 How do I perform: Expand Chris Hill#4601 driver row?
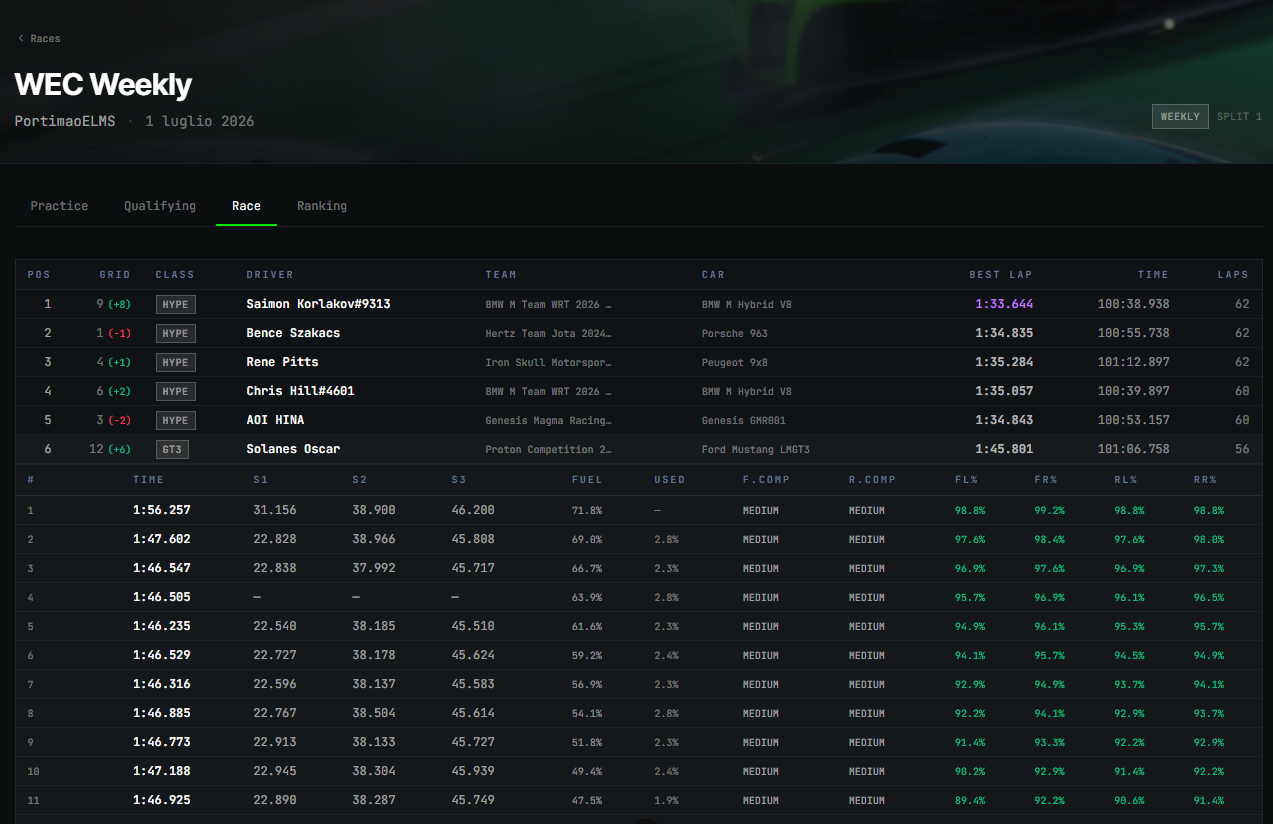(639, 391)
